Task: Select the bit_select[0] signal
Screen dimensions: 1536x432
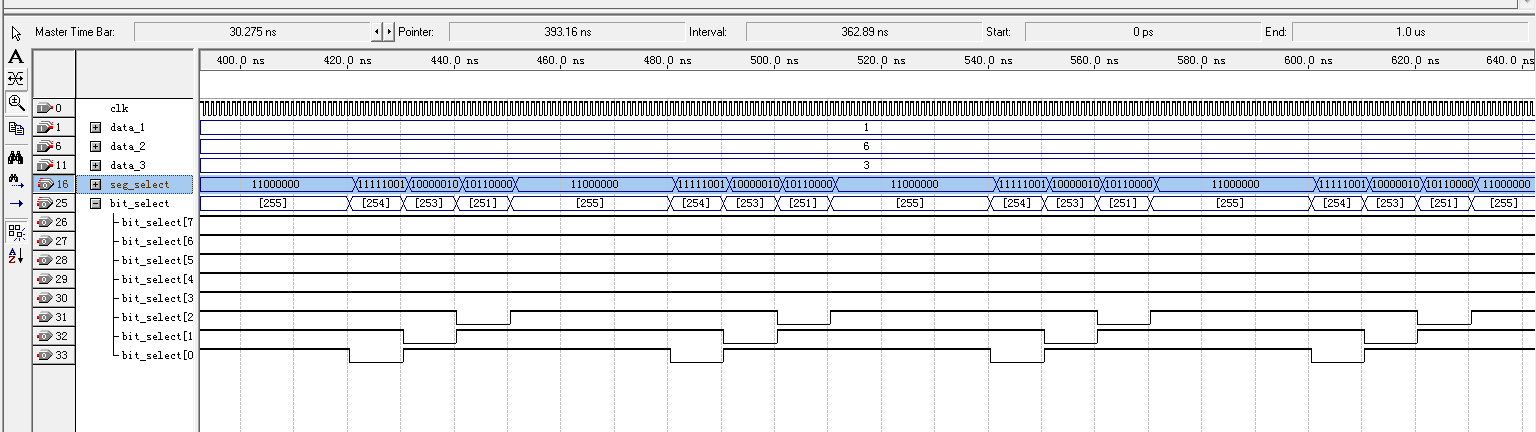Action: coord(157,356)
